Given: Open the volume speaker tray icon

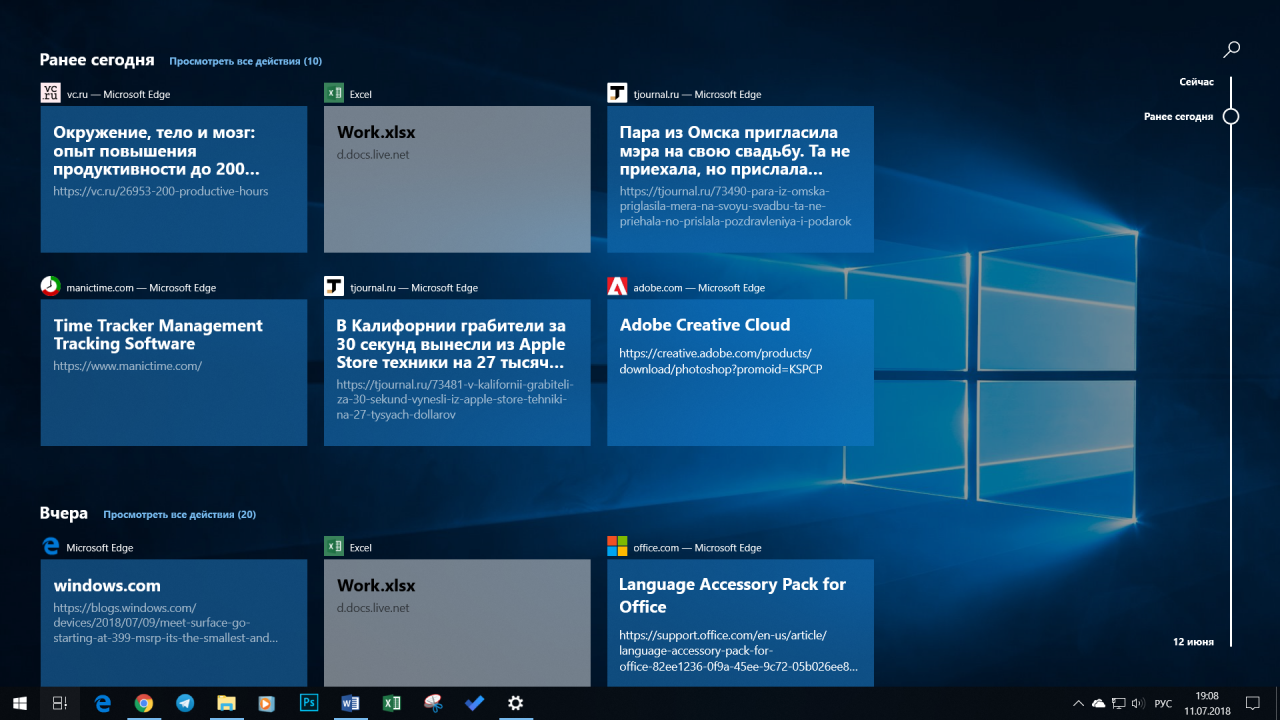Looking at the screenshot, I should (x=1138, y=703).
